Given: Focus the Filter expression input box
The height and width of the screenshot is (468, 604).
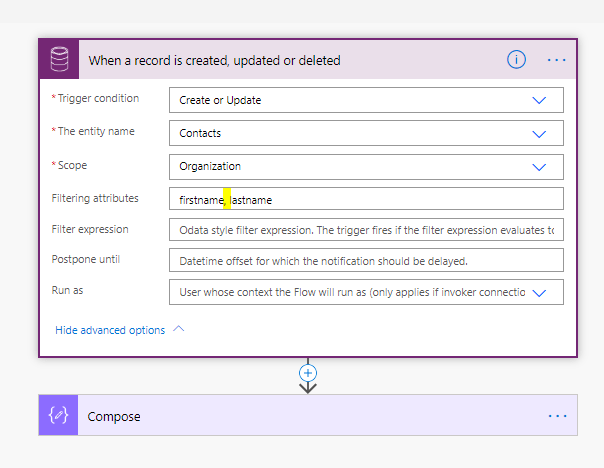Looking at the screenshot, I should (x=366, y=230).
